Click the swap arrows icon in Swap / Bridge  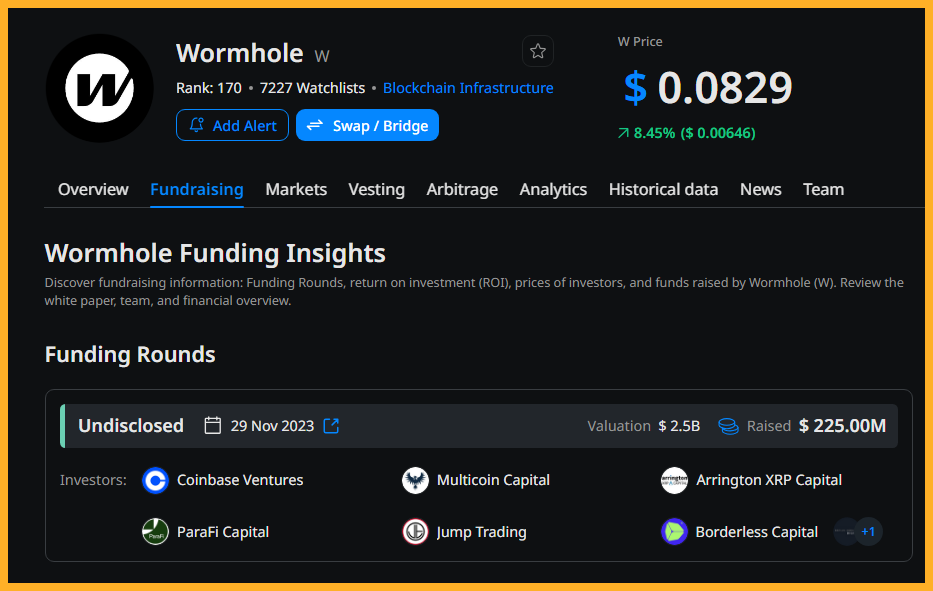(315, 125)
